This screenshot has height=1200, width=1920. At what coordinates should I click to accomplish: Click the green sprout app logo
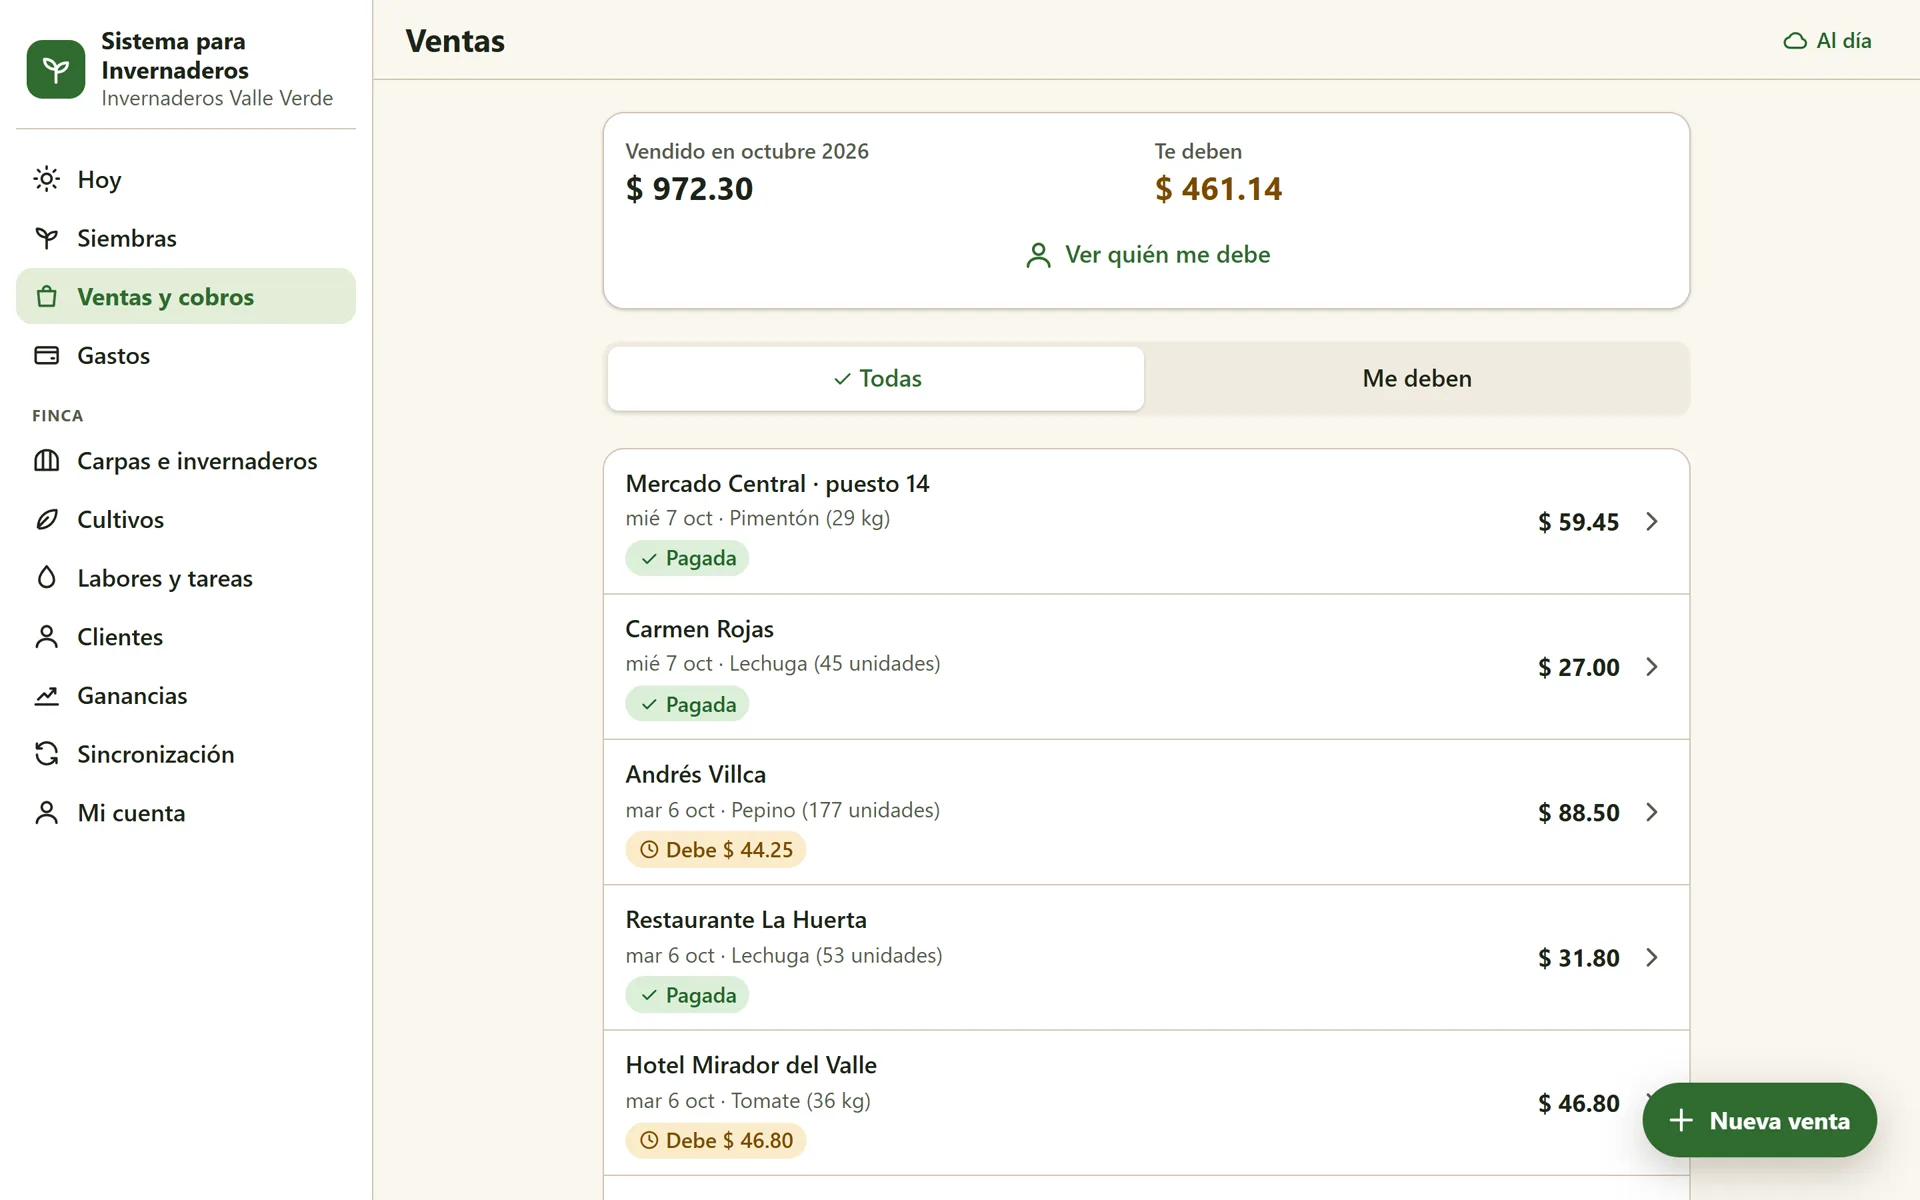56,69
